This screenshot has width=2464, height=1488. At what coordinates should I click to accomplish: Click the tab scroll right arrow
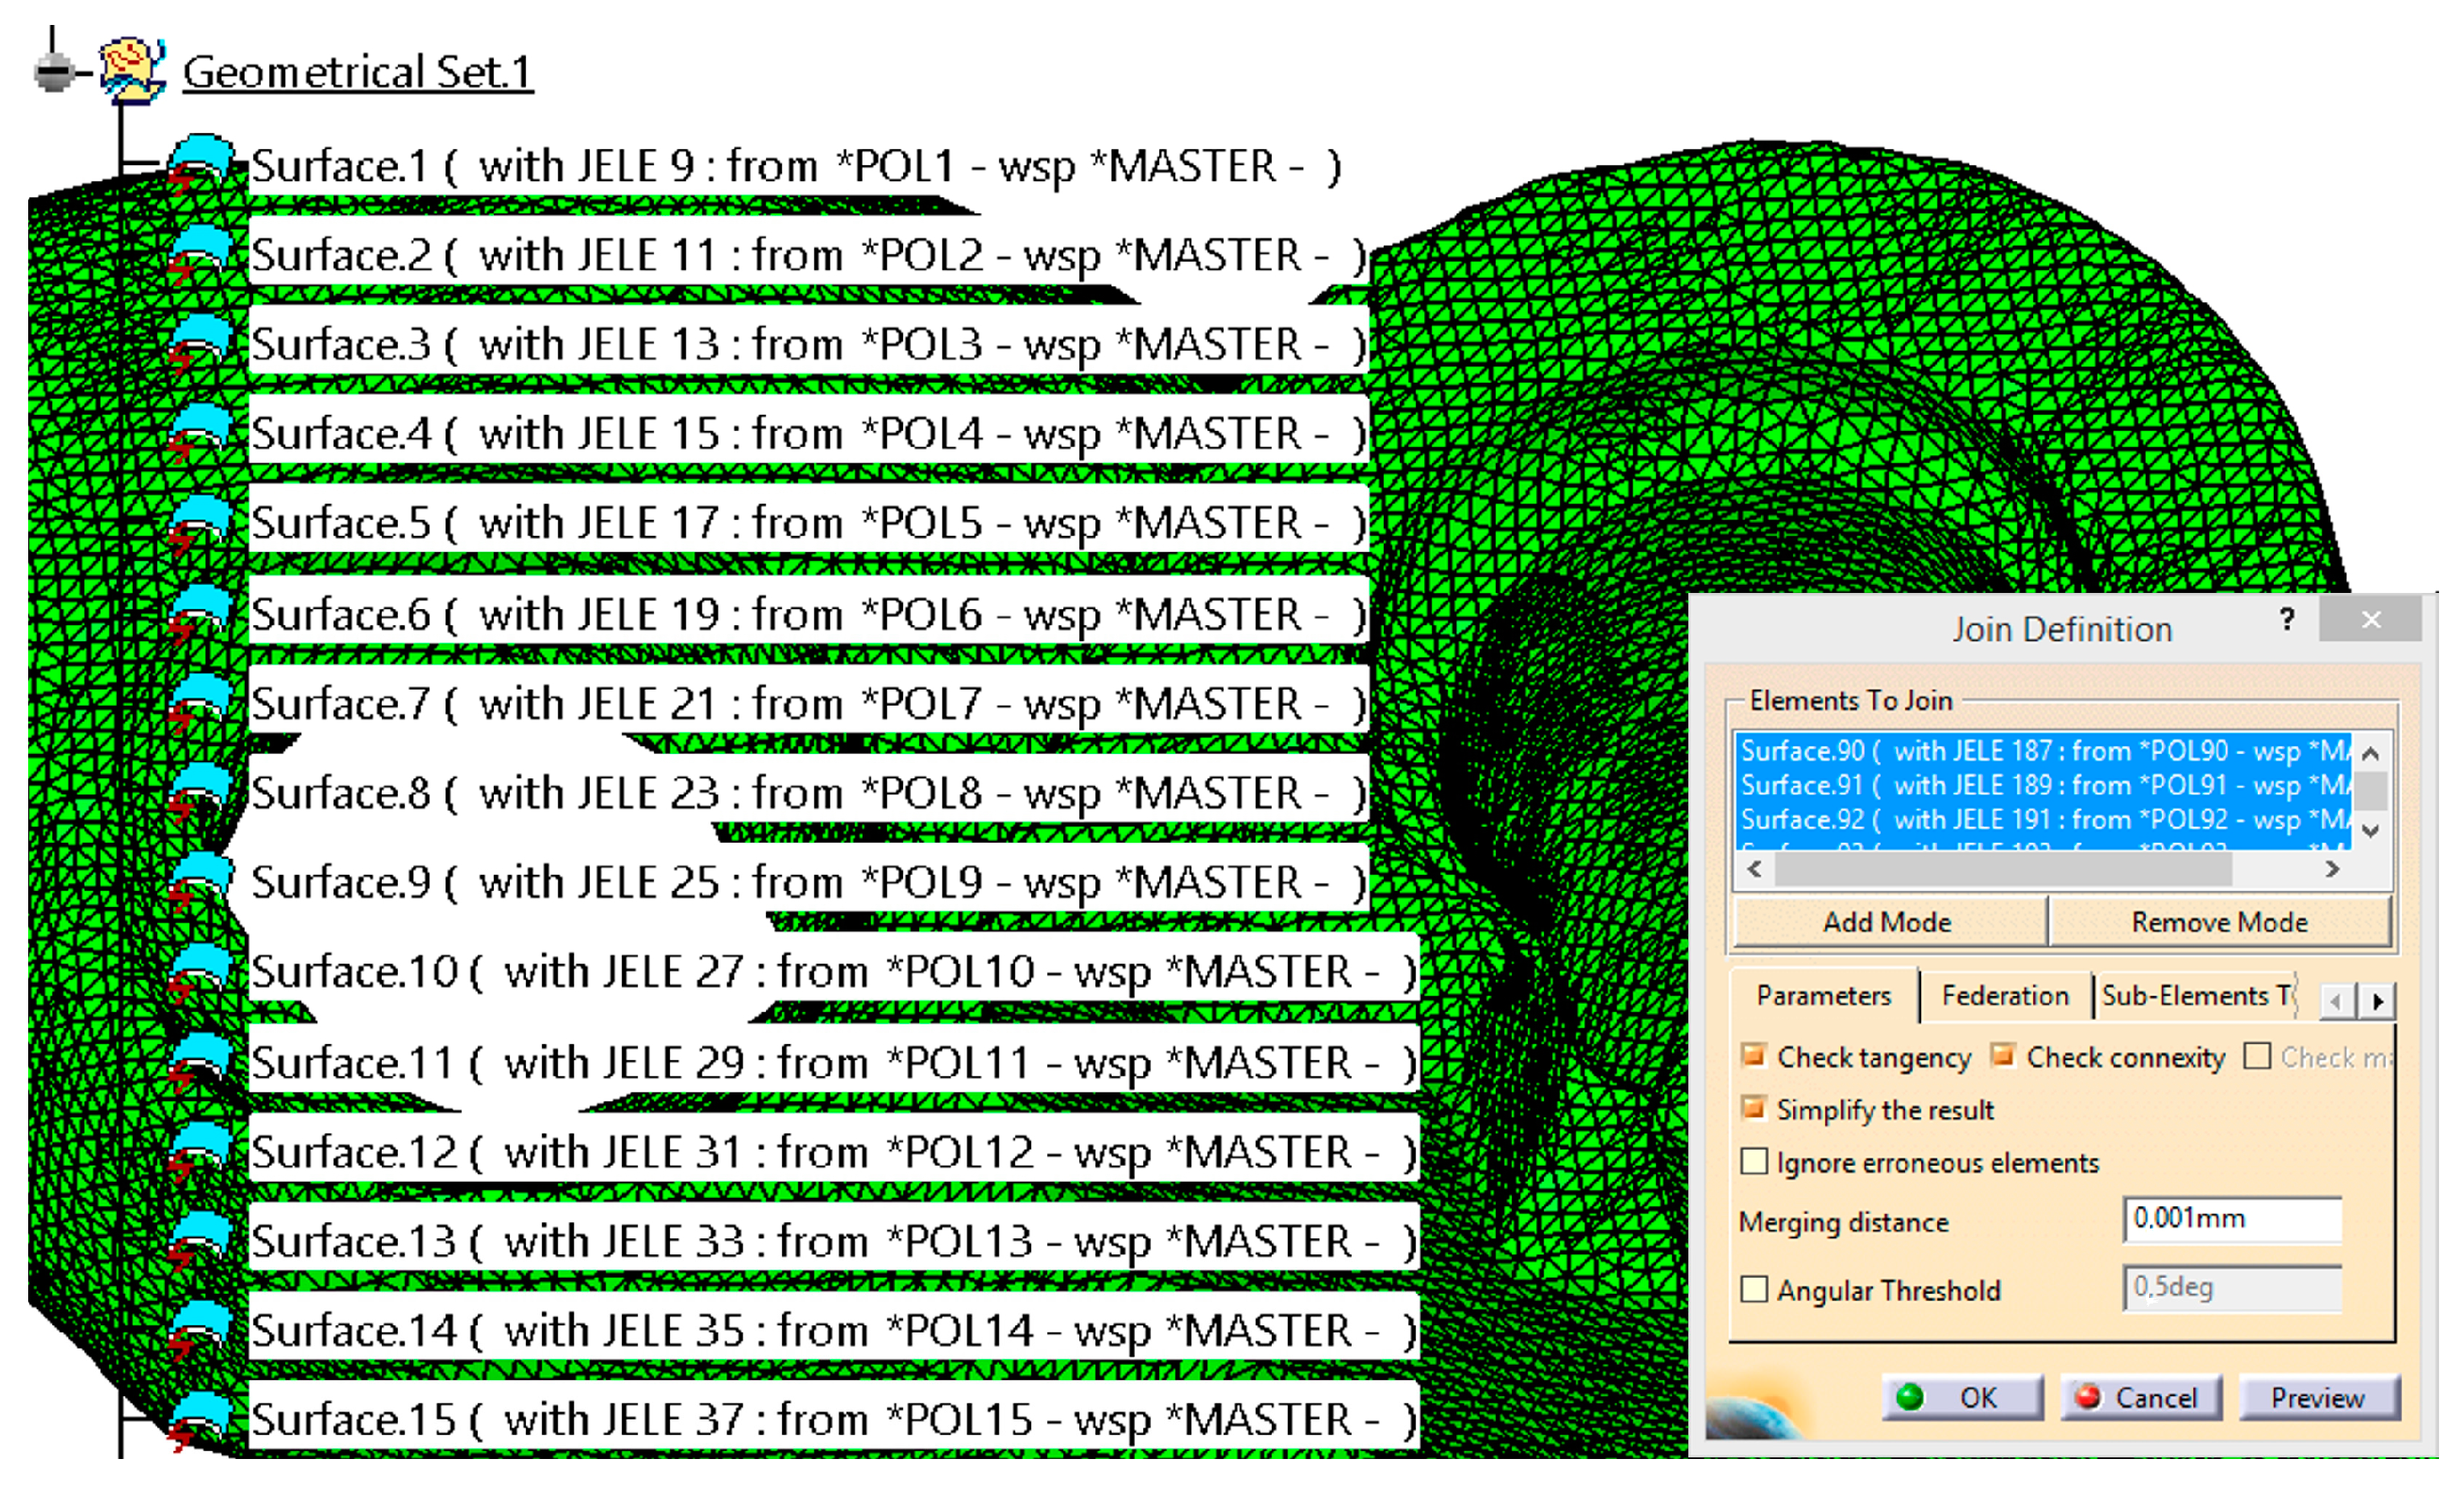coord(2378,1001)
